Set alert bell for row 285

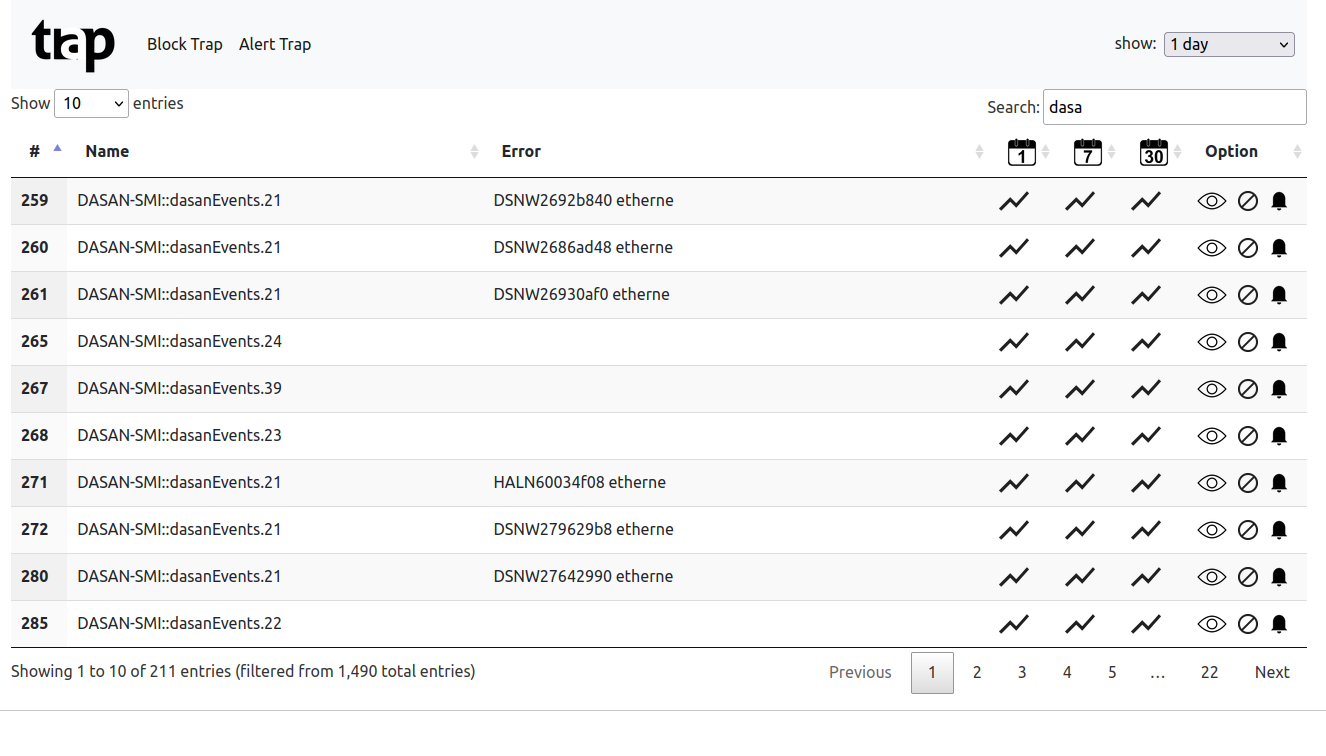tap(1278, 624)
